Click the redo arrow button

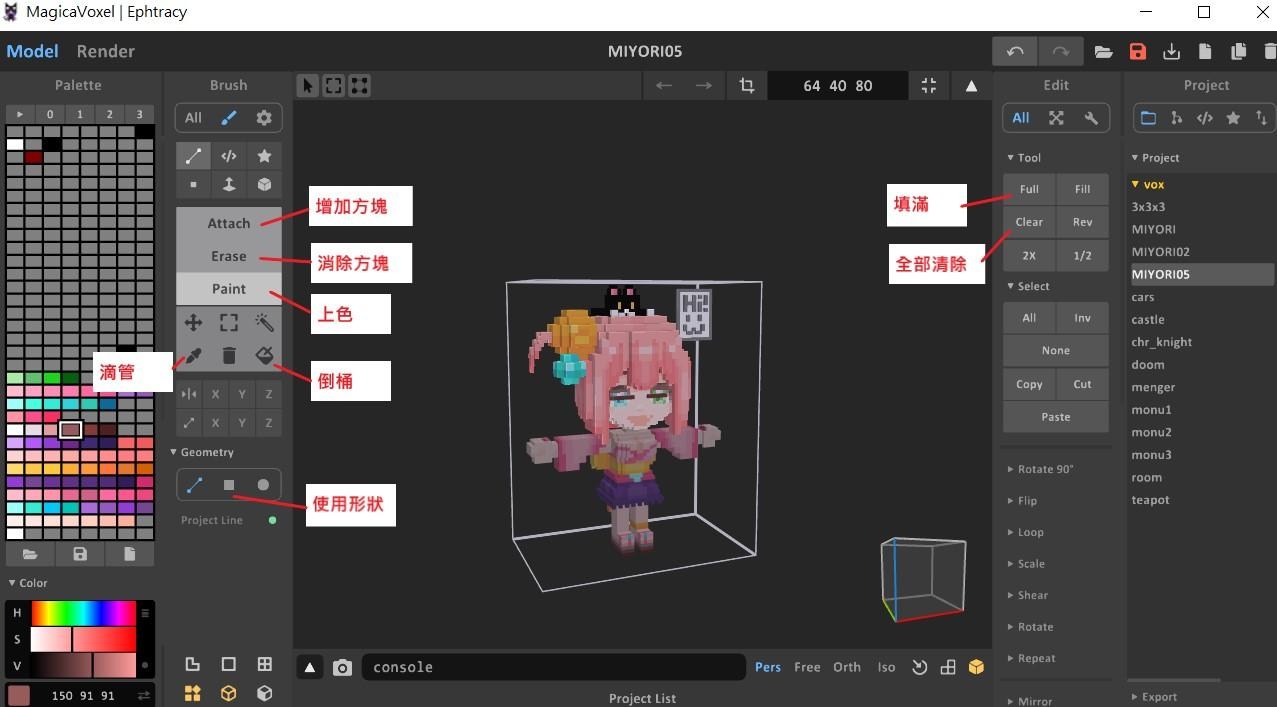coord(1061,52)
